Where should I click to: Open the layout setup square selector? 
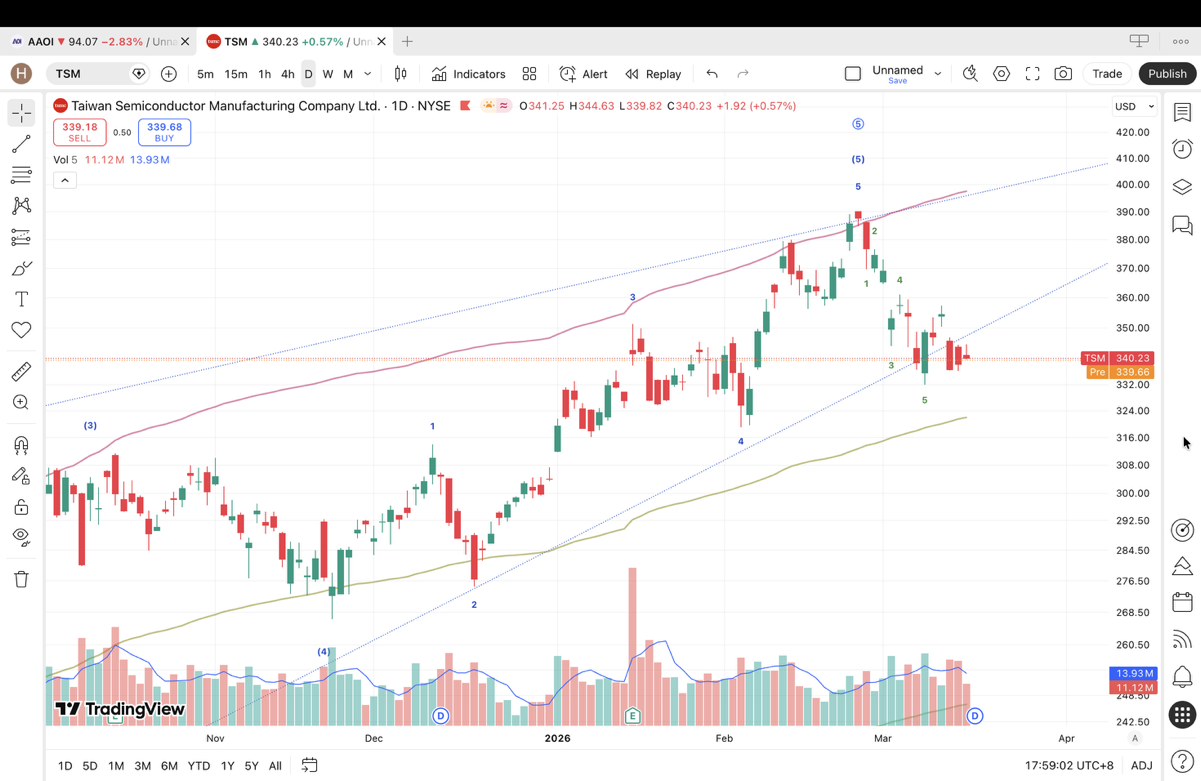853,74
